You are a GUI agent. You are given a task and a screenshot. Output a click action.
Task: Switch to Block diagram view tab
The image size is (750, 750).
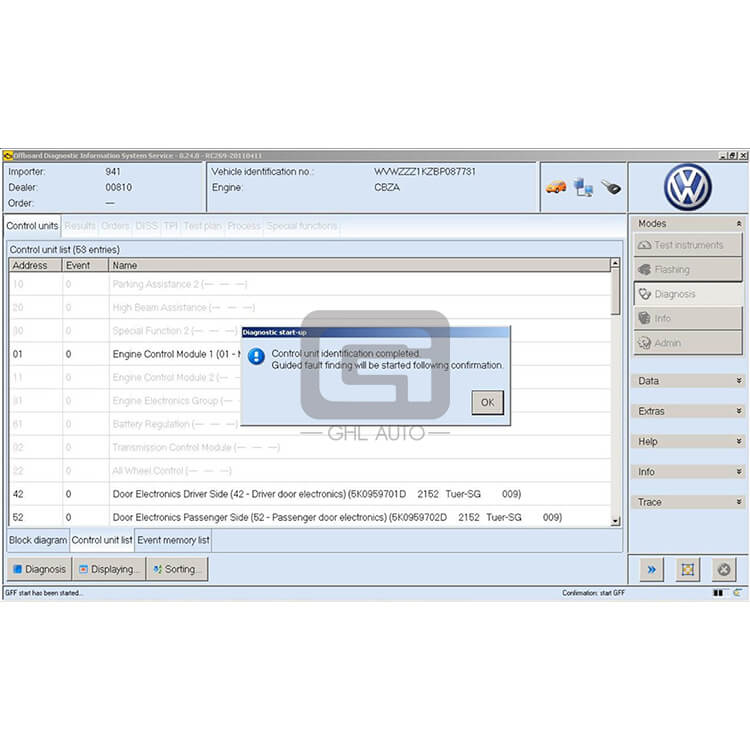tap(38, 540)
